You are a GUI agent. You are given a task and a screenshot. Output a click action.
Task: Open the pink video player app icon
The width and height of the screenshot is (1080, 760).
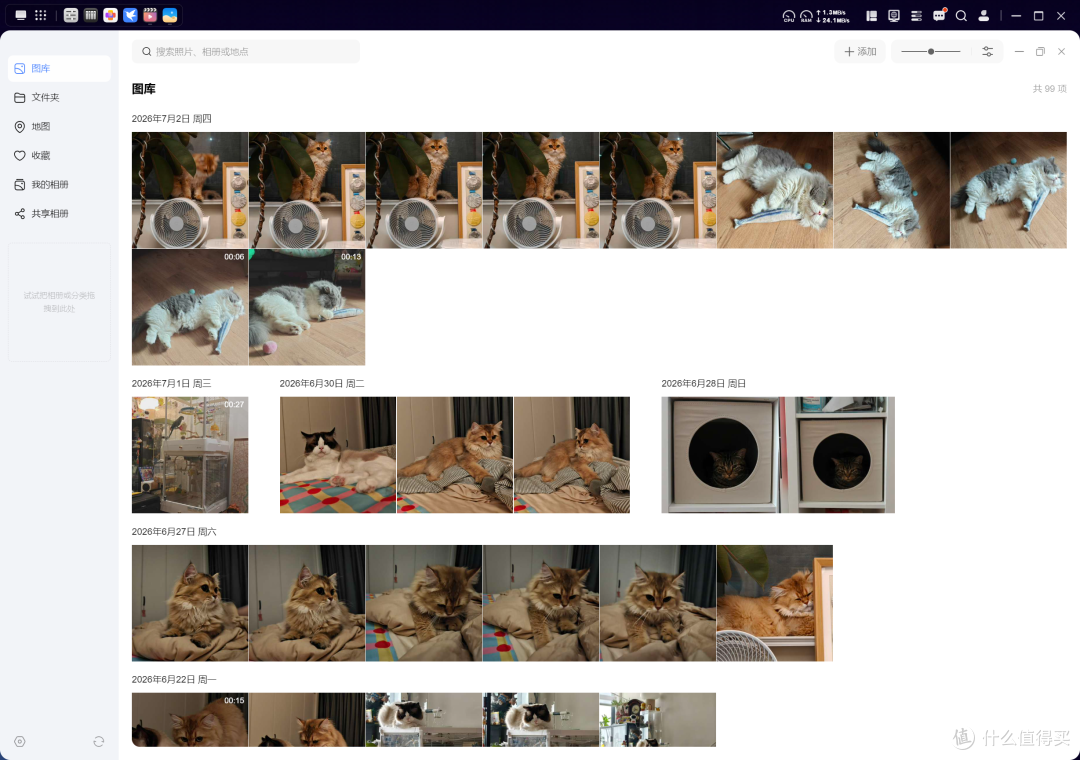pyautogui.click(x=149, y=15)
